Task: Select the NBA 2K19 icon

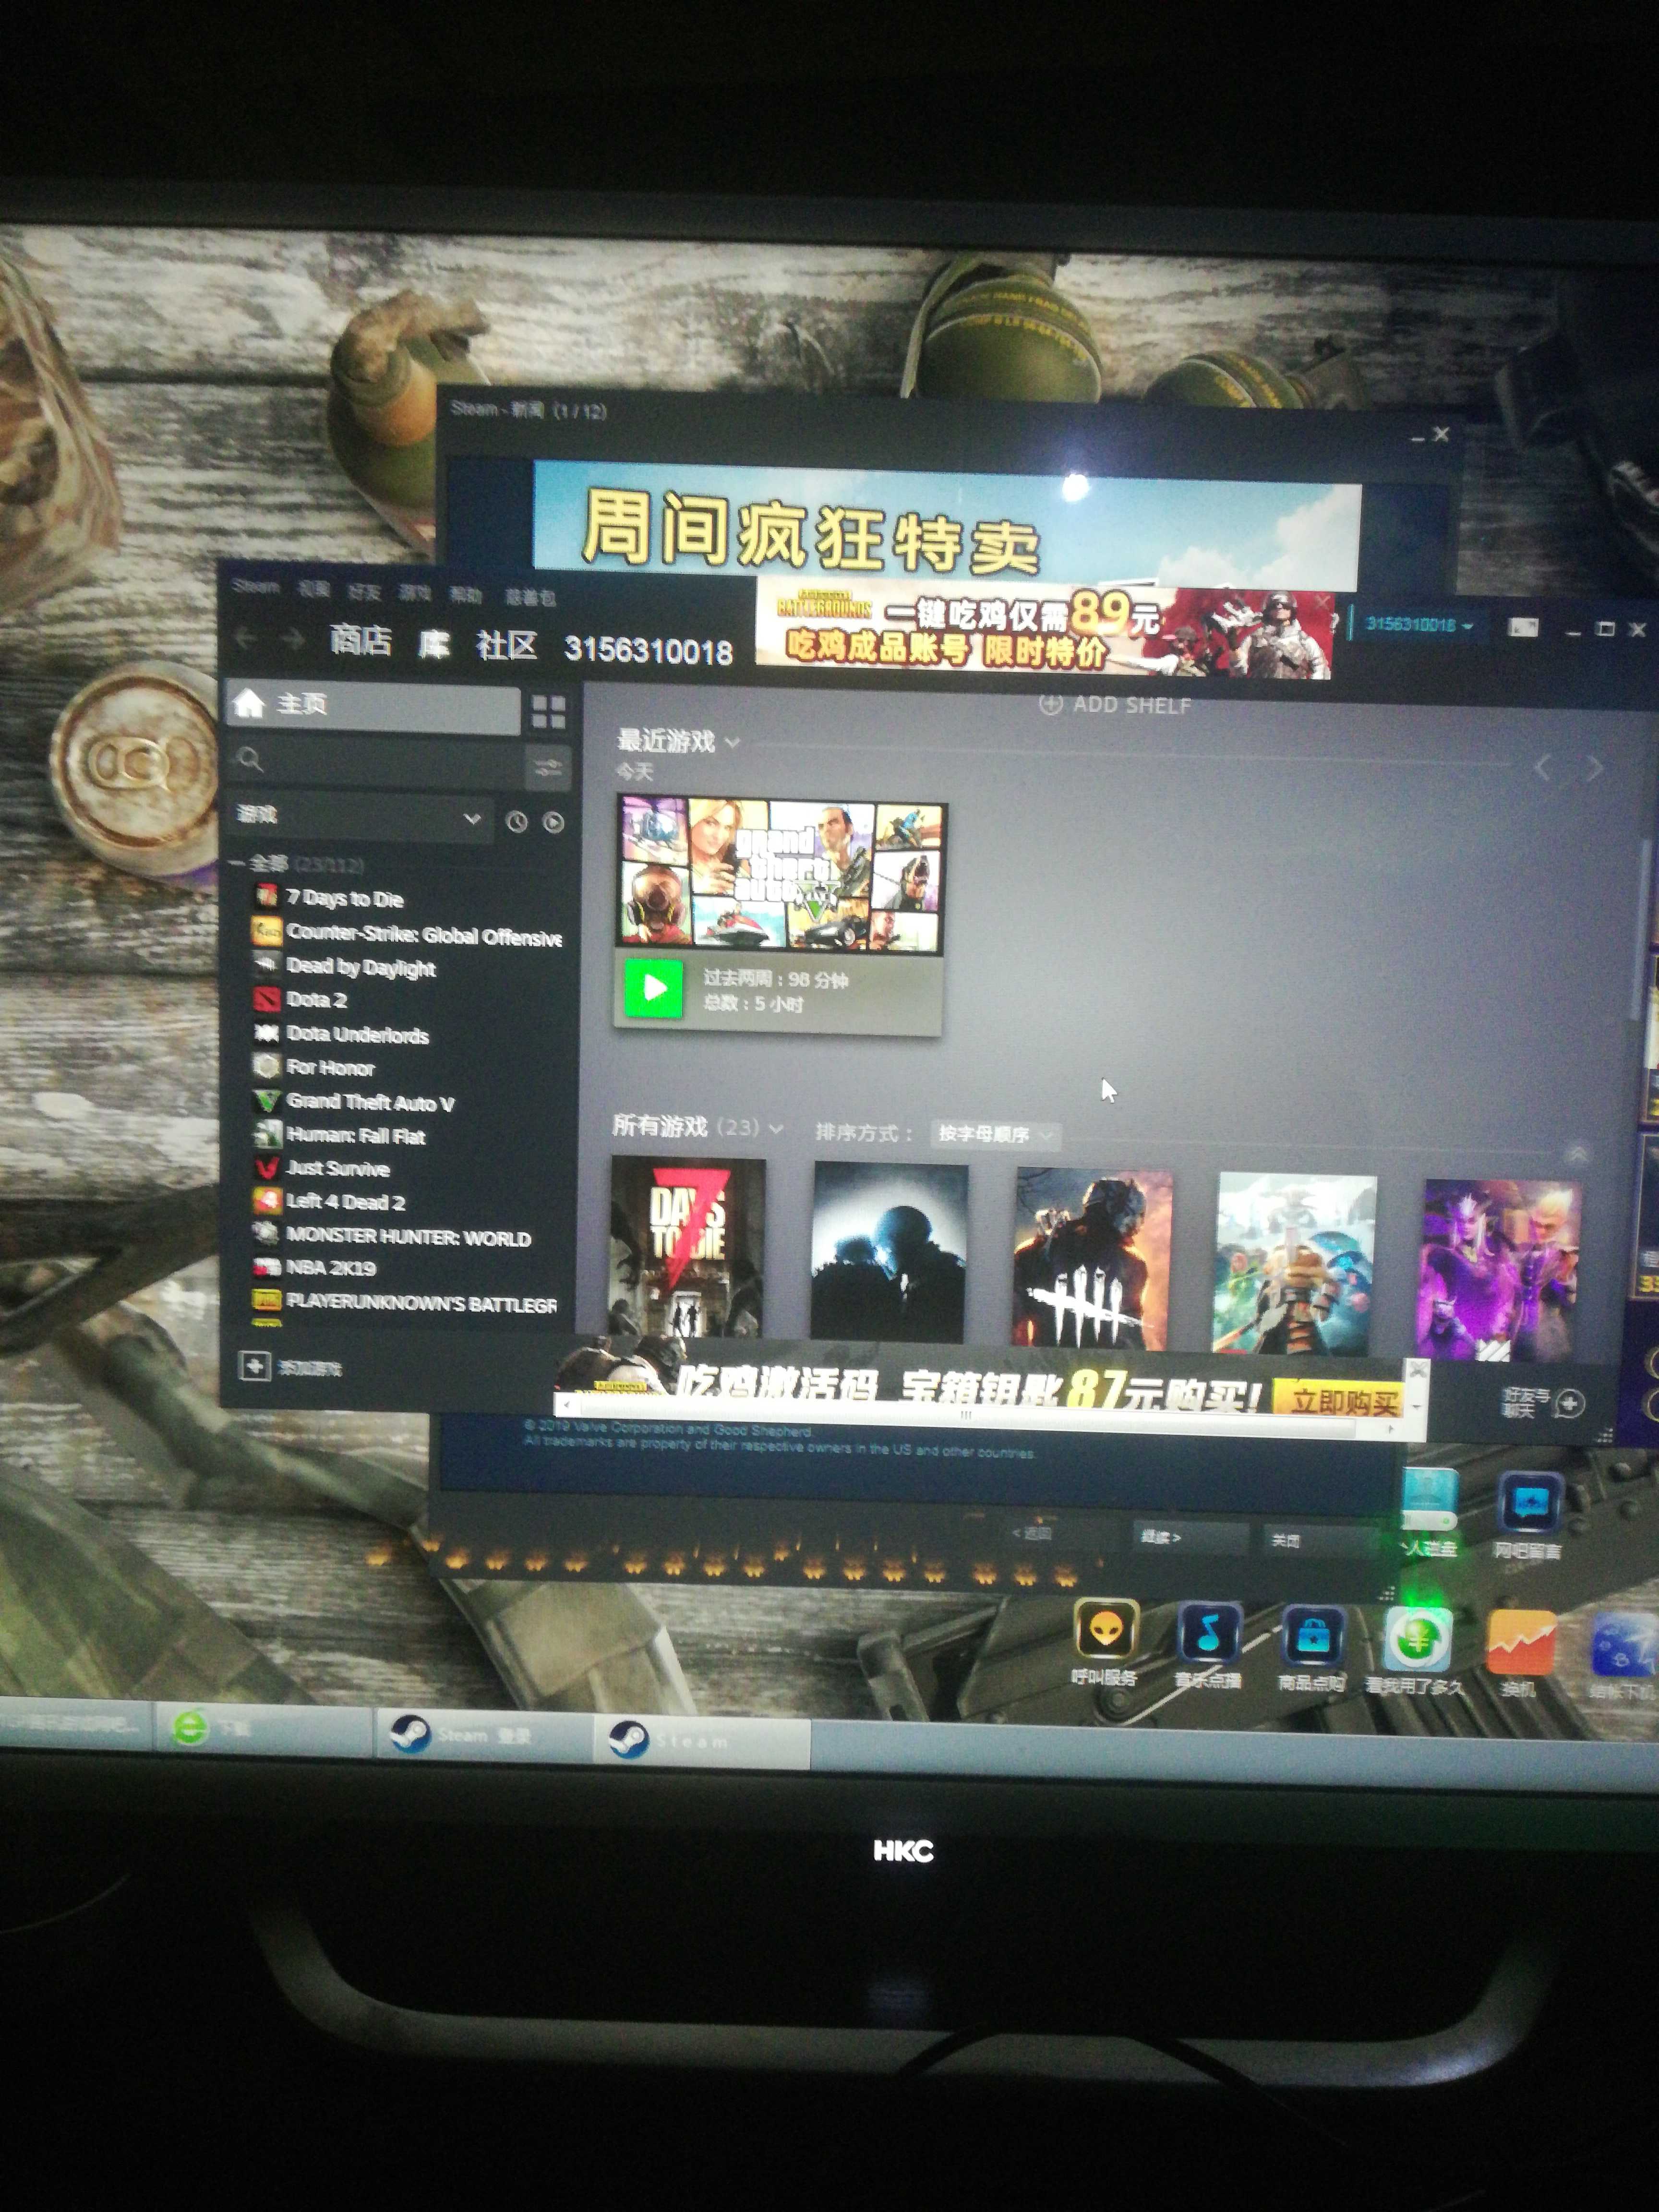Action: pyautogui.click(x=266, y=1267)
